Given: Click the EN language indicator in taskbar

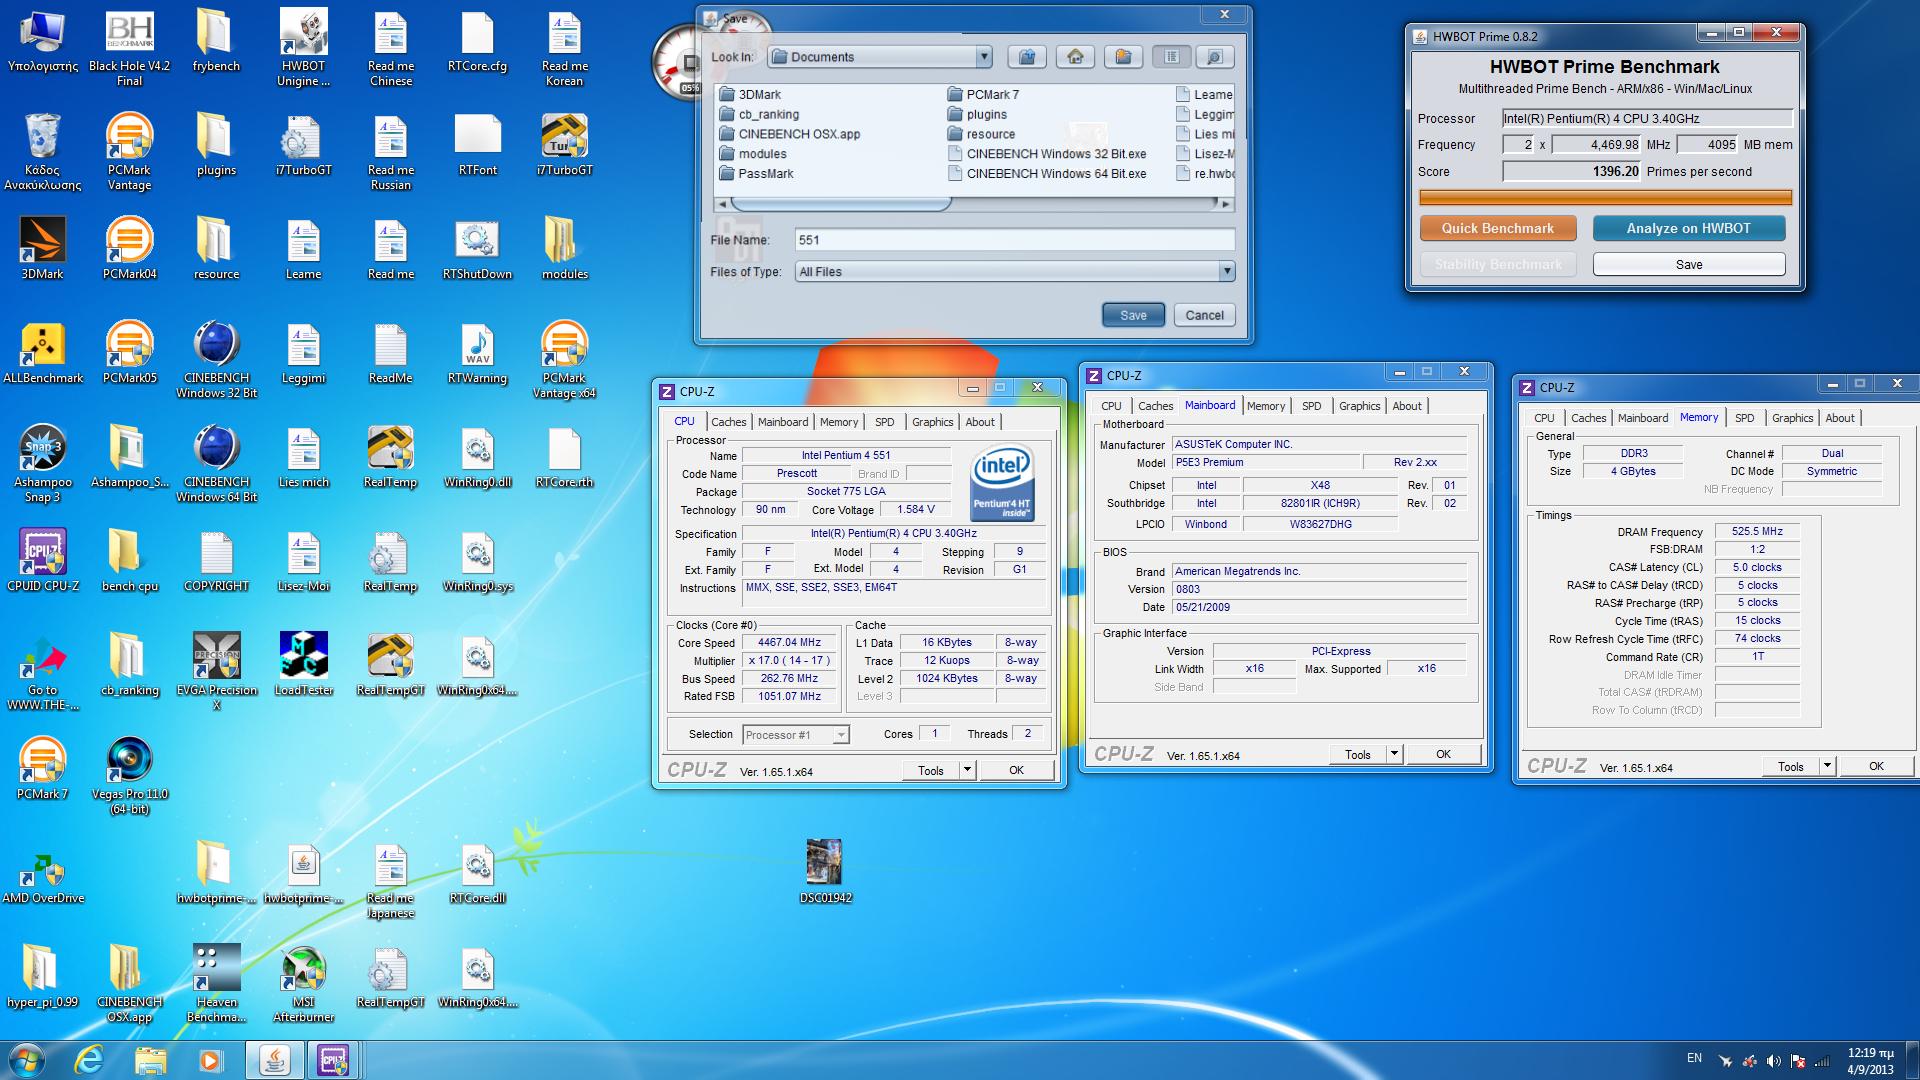Looking at the screenshot, I should click(x=1694, y=1058).
